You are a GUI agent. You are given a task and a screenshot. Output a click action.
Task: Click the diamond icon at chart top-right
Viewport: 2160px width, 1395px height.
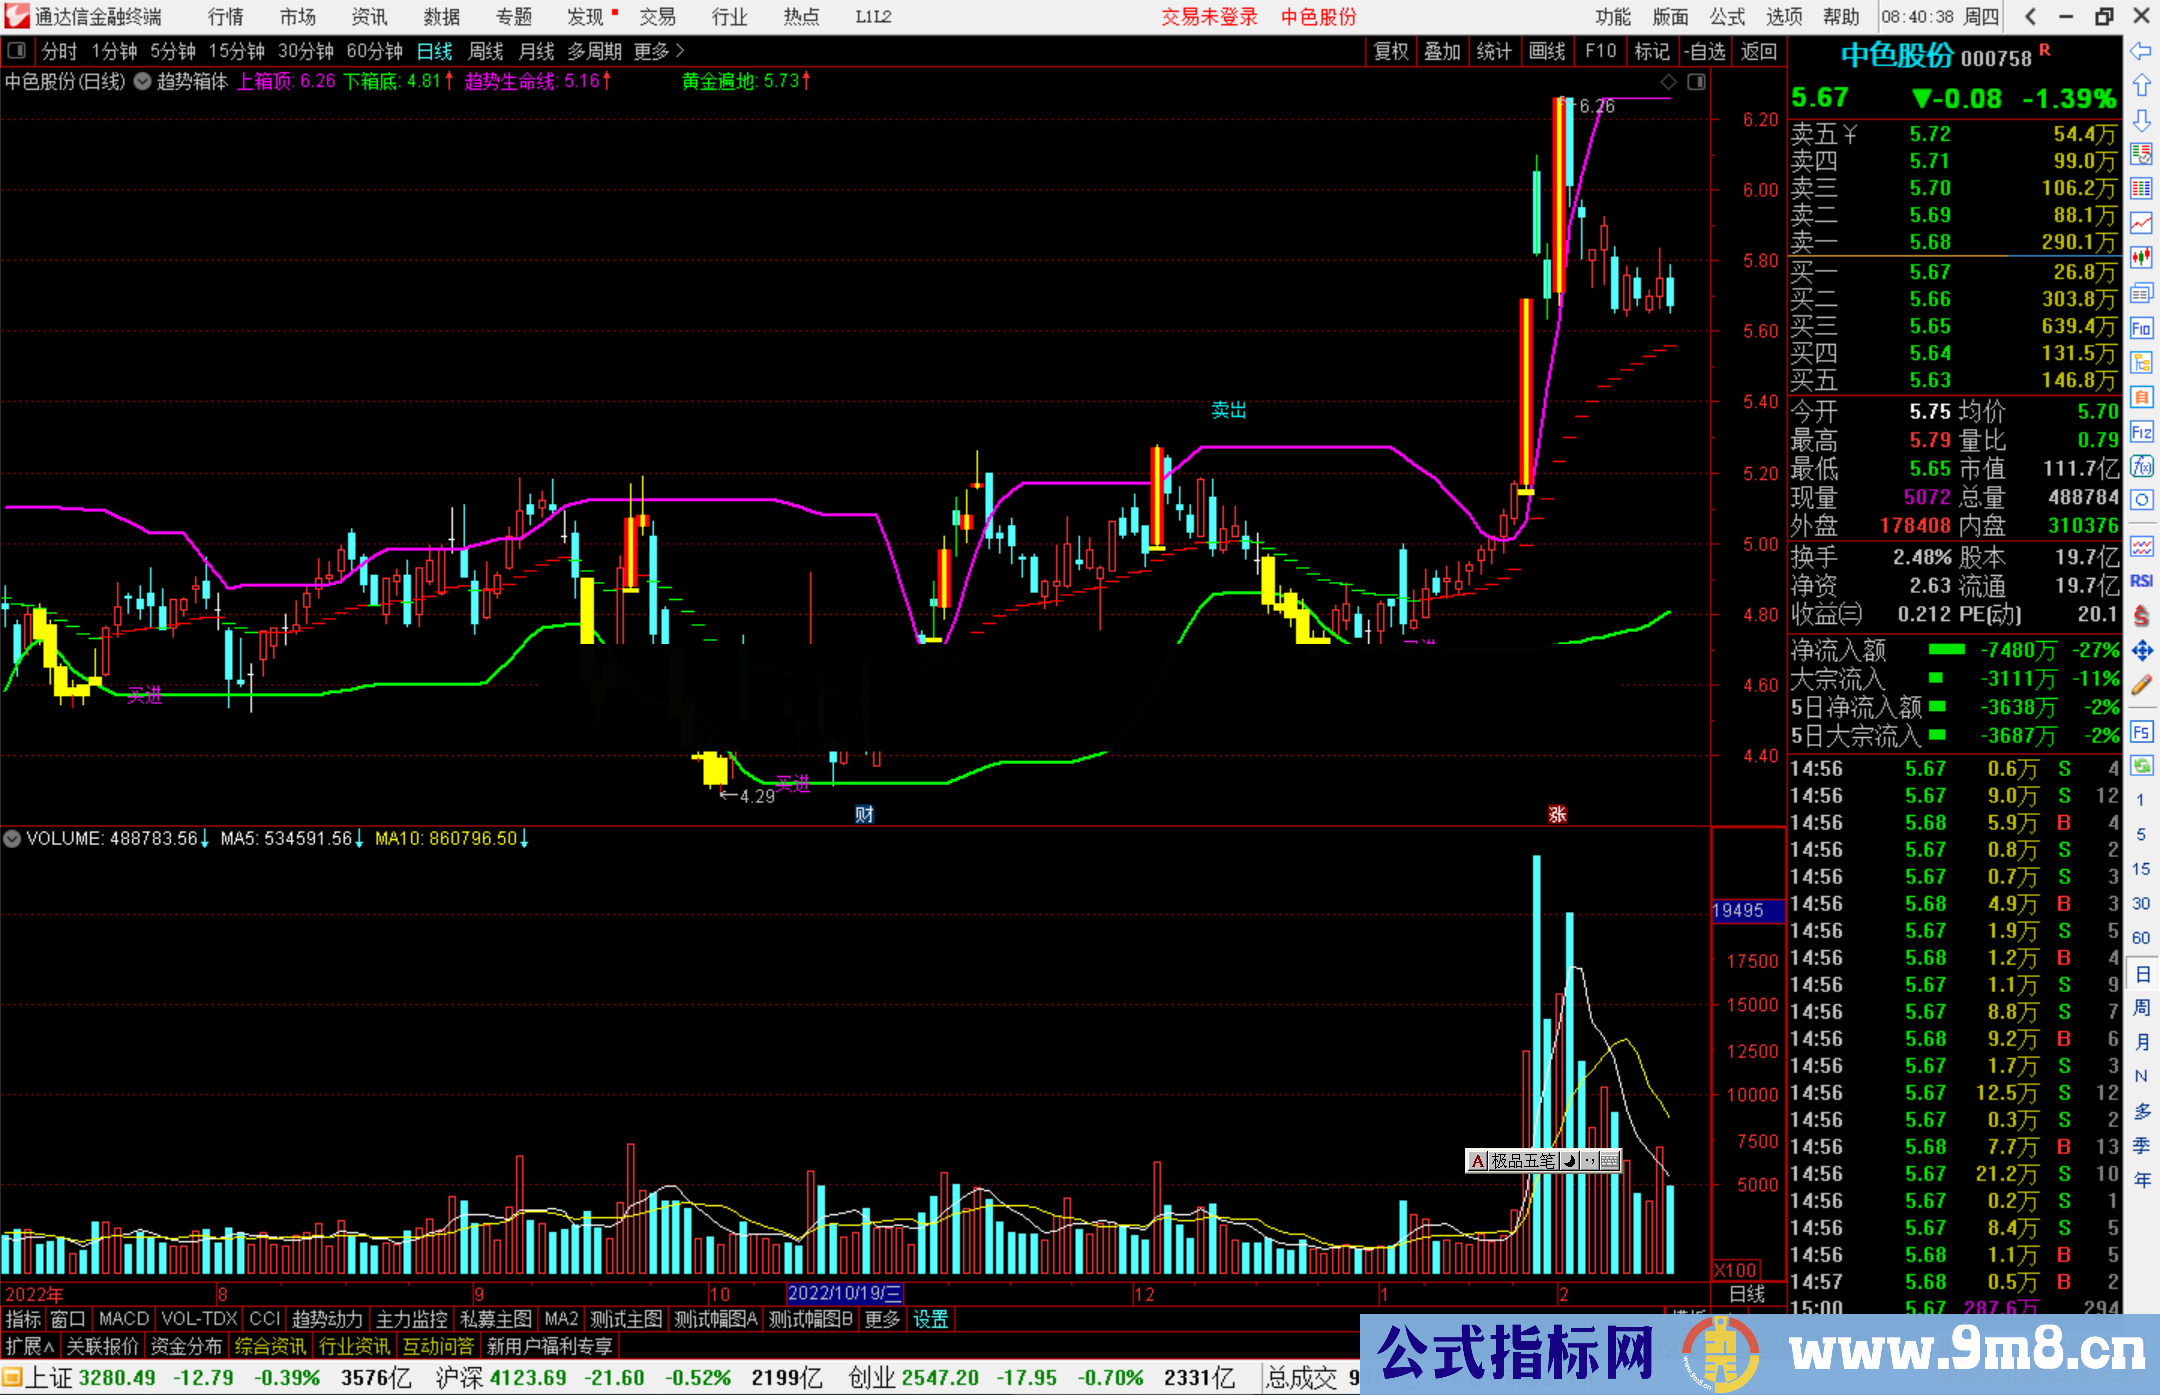1668,82
